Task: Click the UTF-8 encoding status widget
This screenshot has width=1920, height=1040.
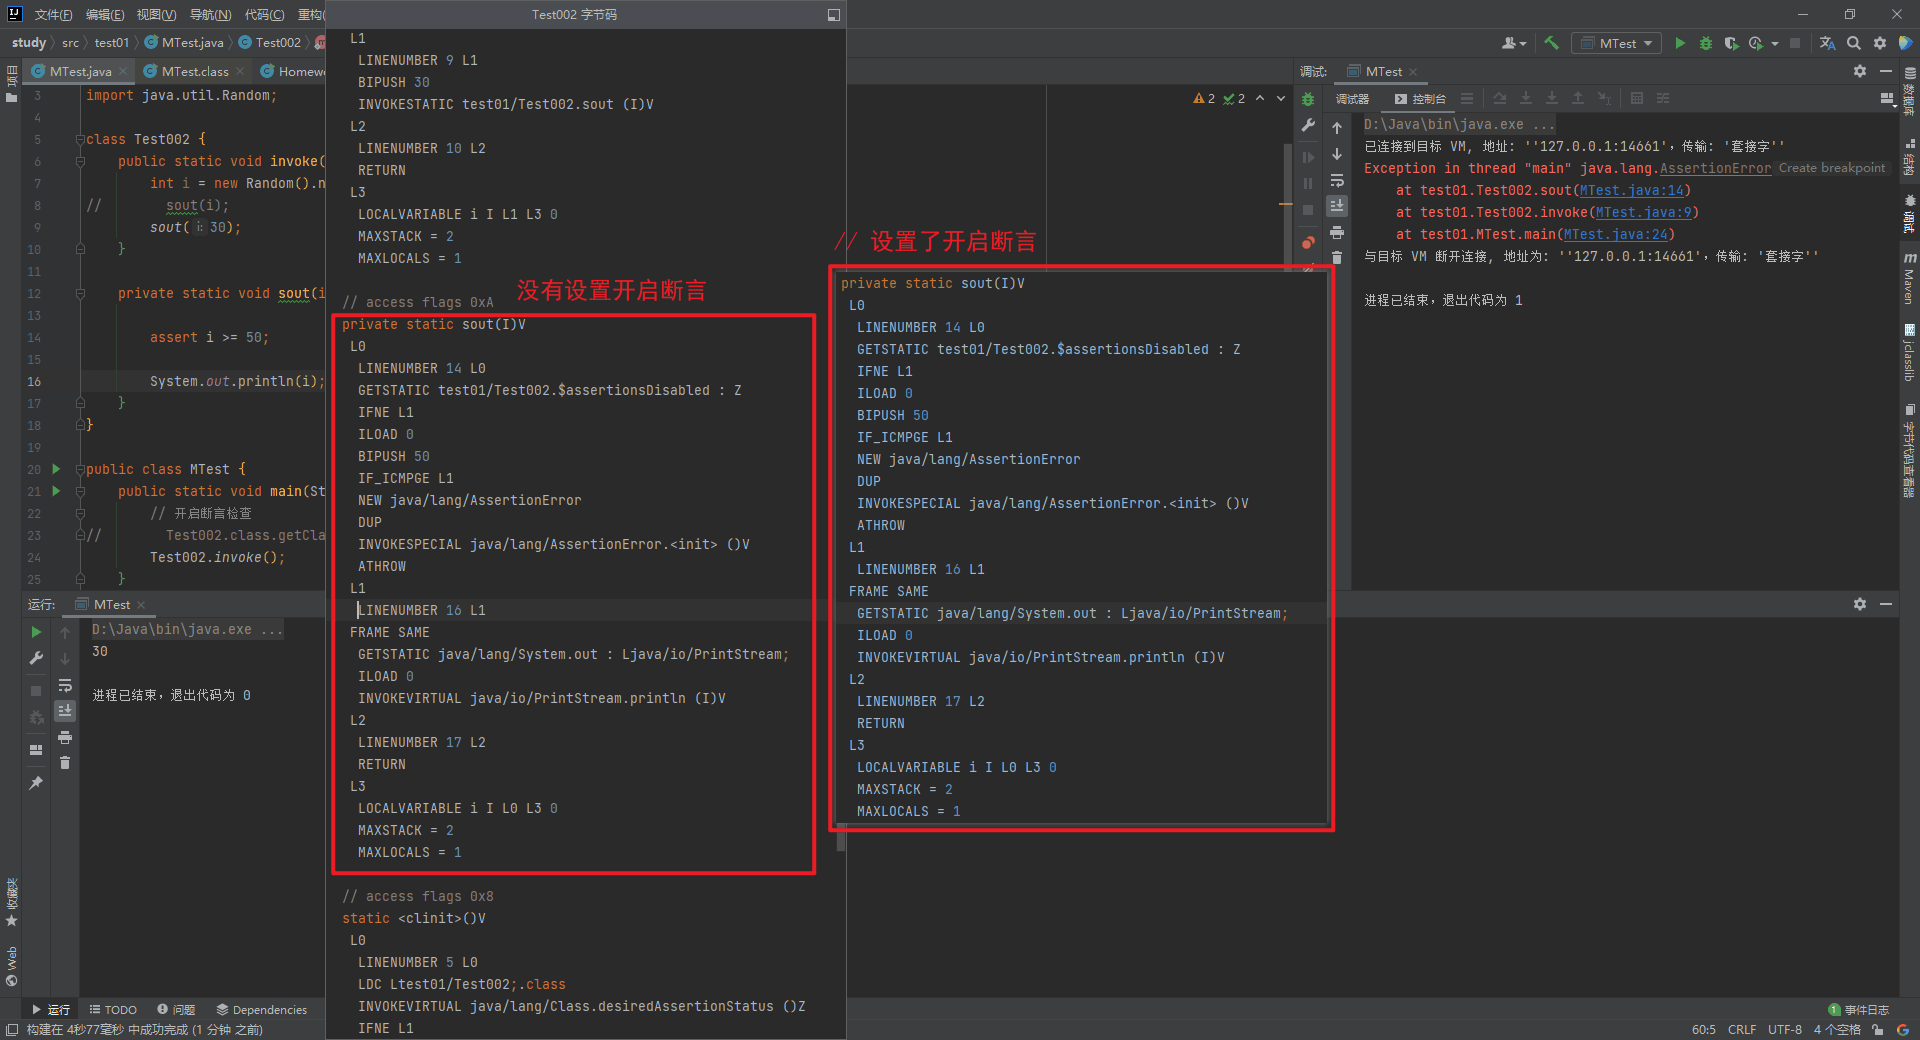Action: tap(1785, 1029)
